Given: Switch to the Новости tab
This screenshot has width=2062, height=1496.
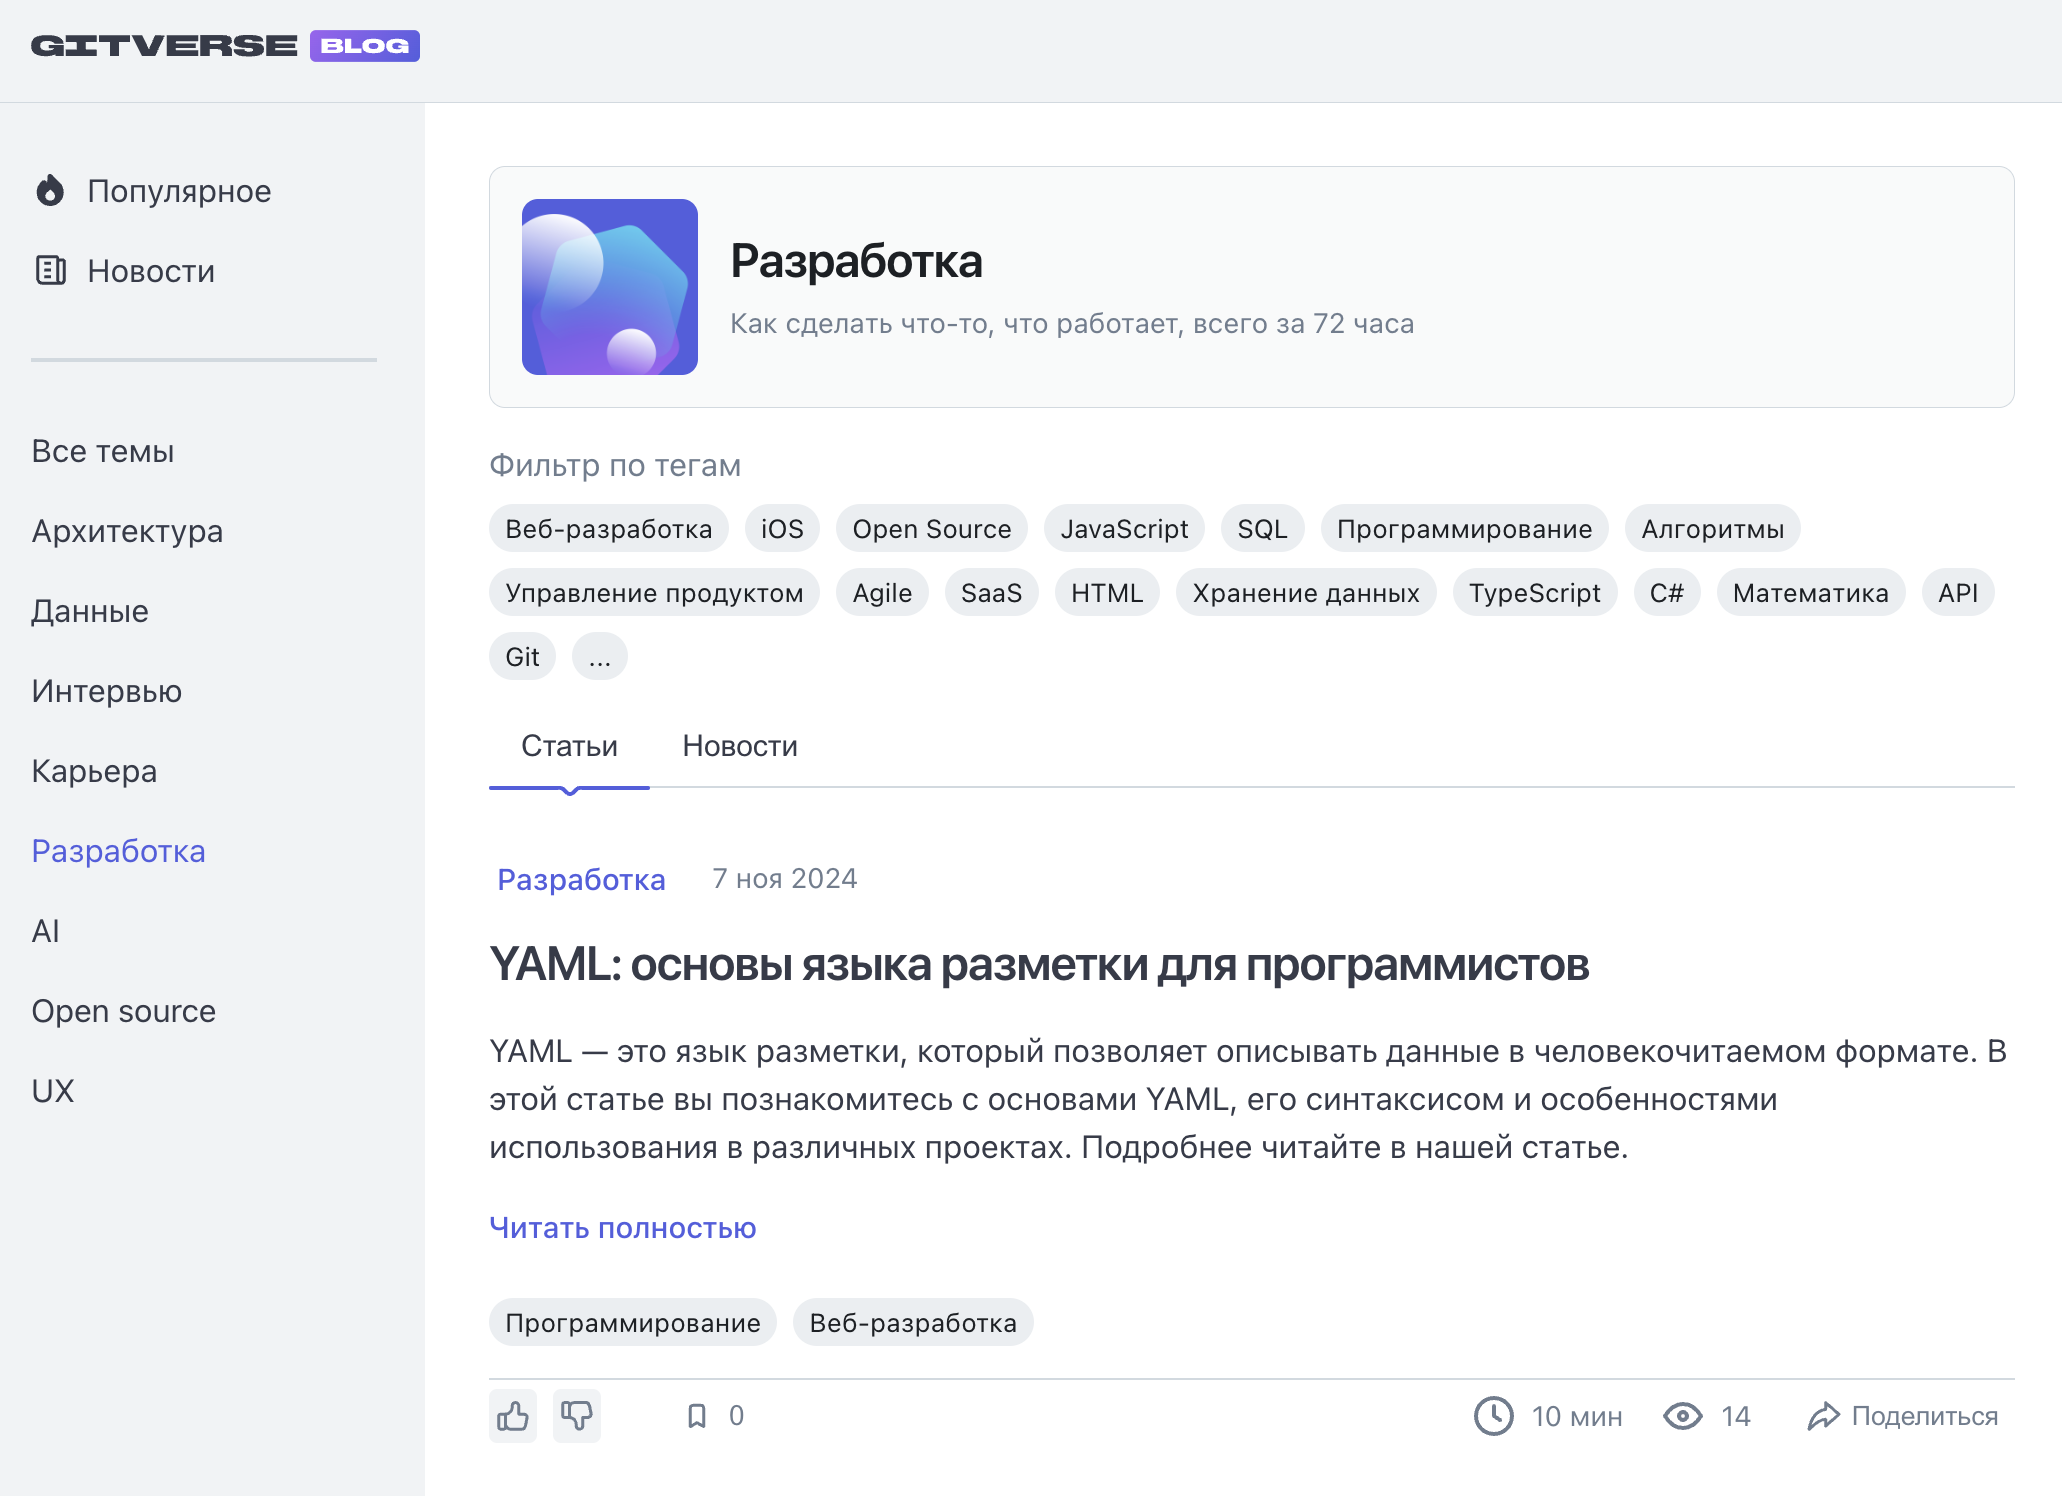Looking at the screenshot, I should [x=739, y=746].
